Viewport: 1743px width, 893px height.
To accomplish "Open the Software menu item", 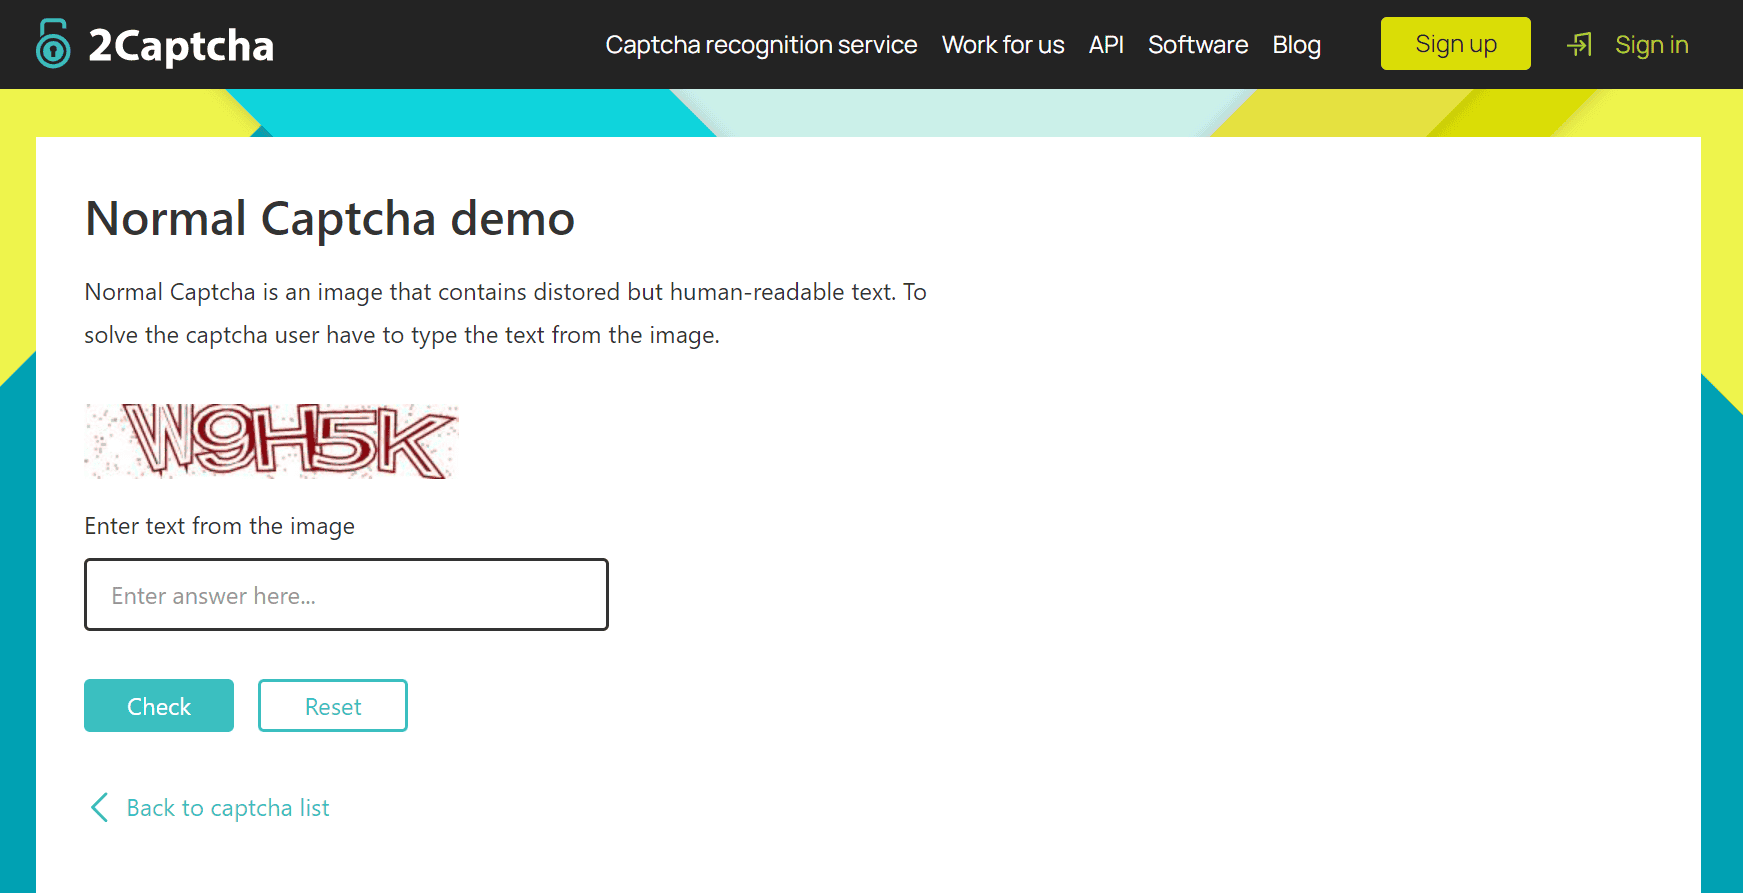I will 1198,45.
